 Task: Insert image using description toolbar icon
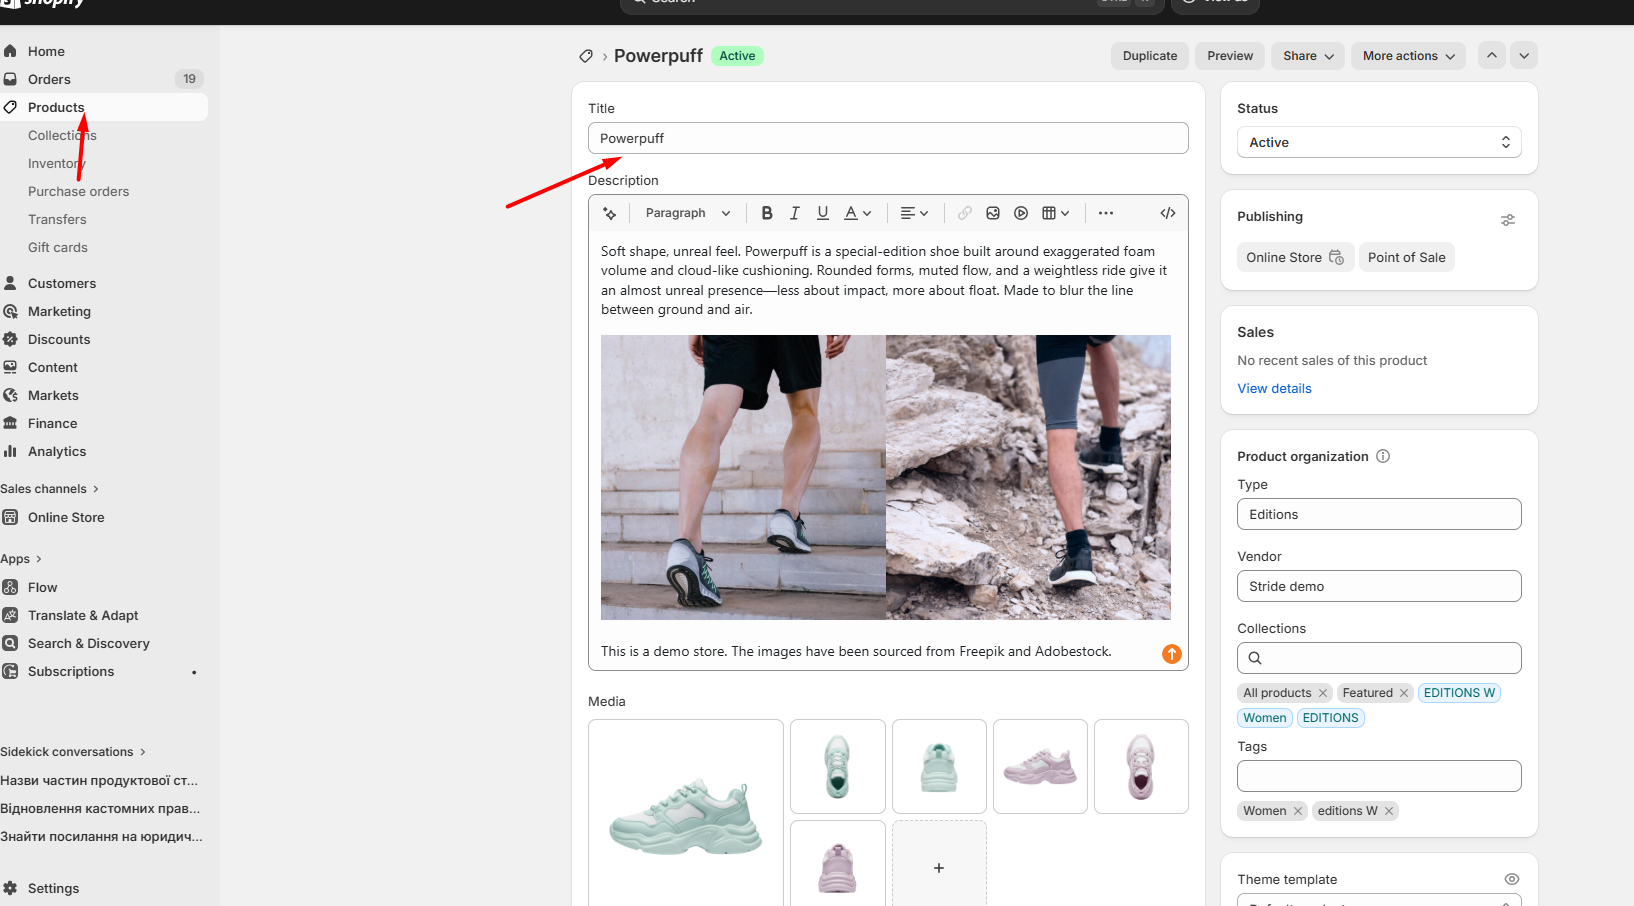[x=993, y=213]
